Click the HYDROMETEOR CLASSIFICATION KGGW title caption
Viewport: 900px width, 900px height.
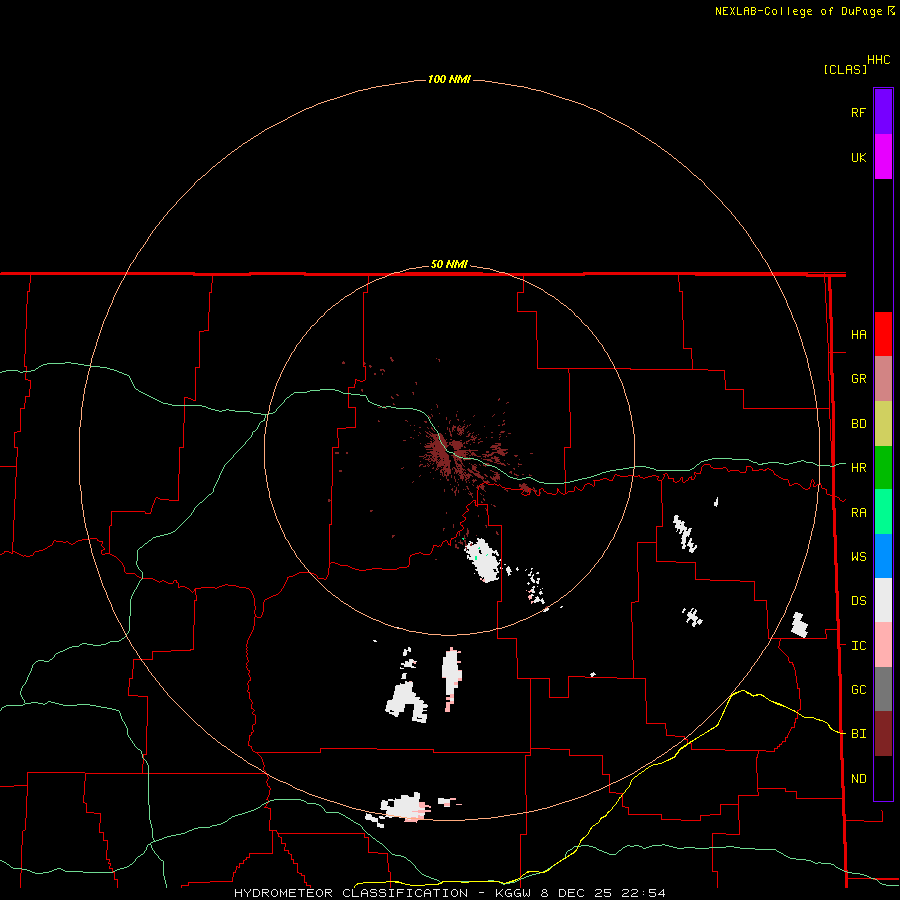pyautogui.click(x=449, y=893)
